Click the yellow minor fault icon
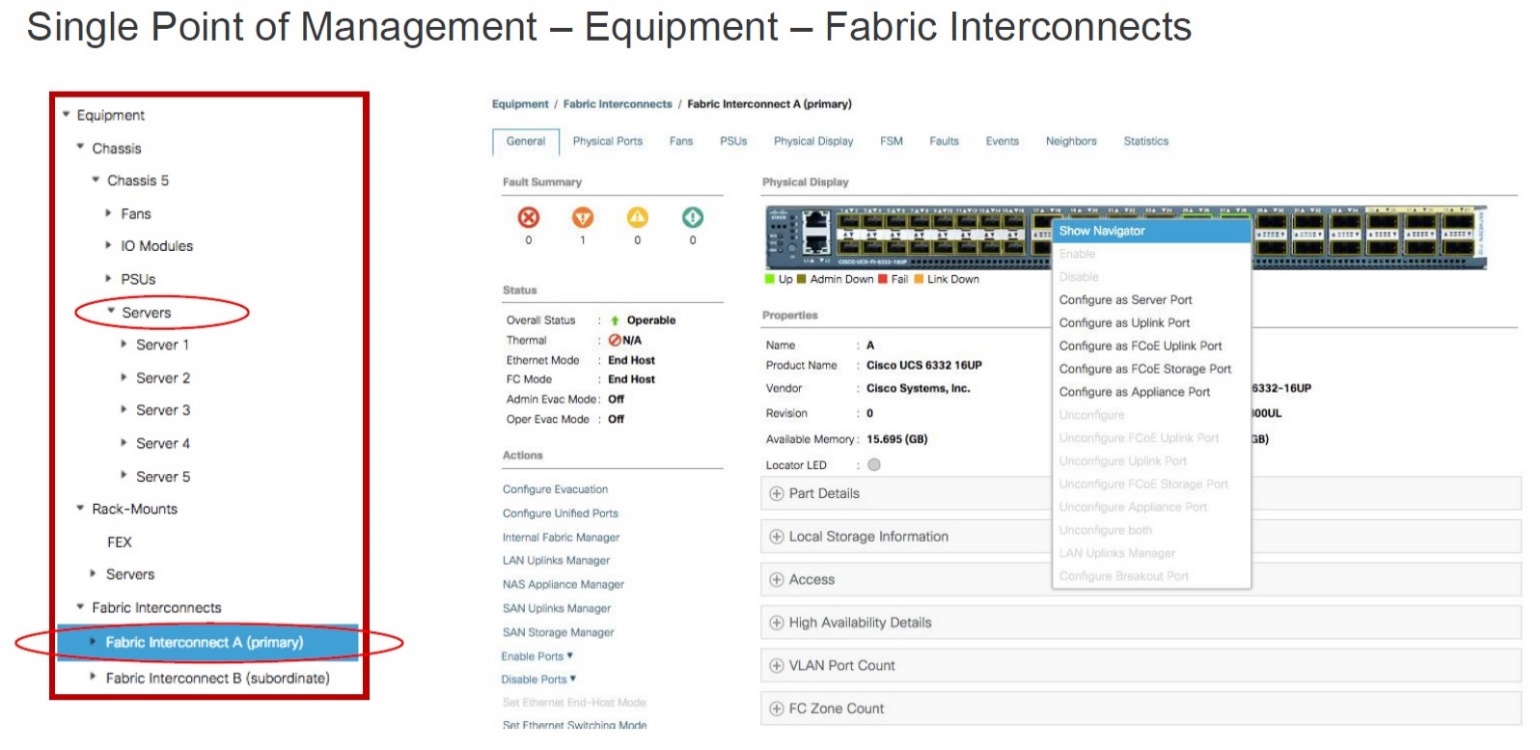 638,217
